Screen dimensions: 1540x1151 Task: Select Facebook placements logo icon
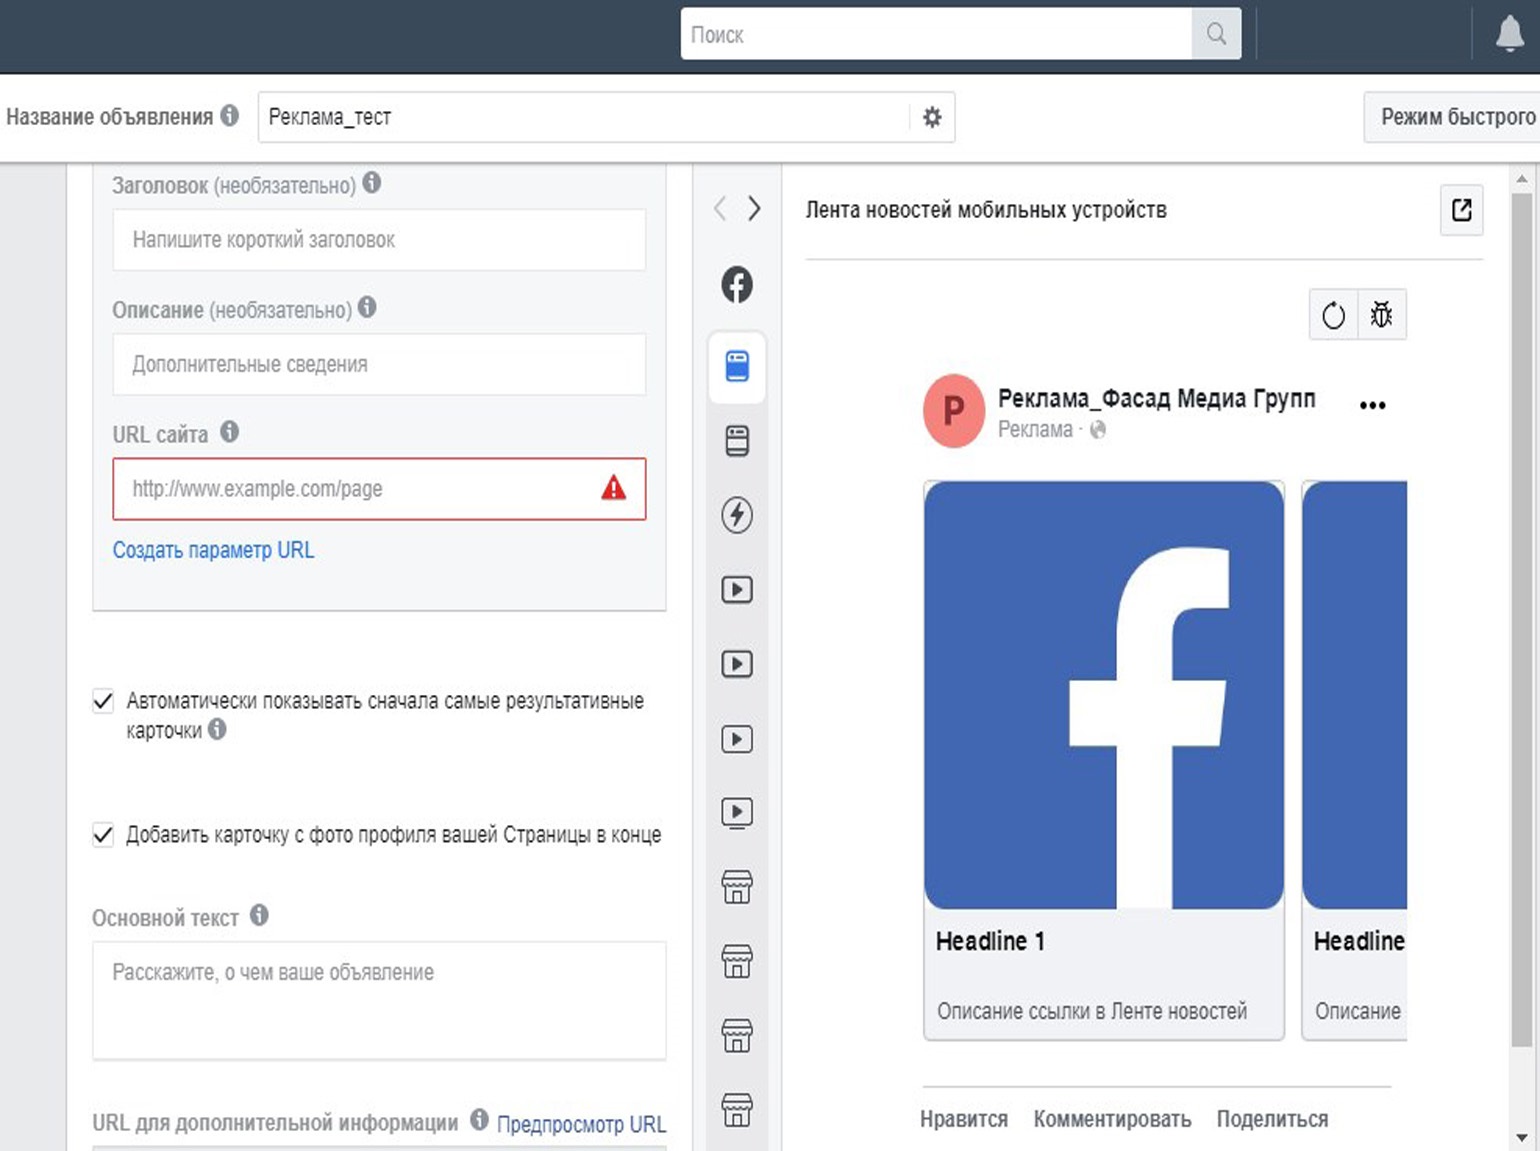coord(737,285)
